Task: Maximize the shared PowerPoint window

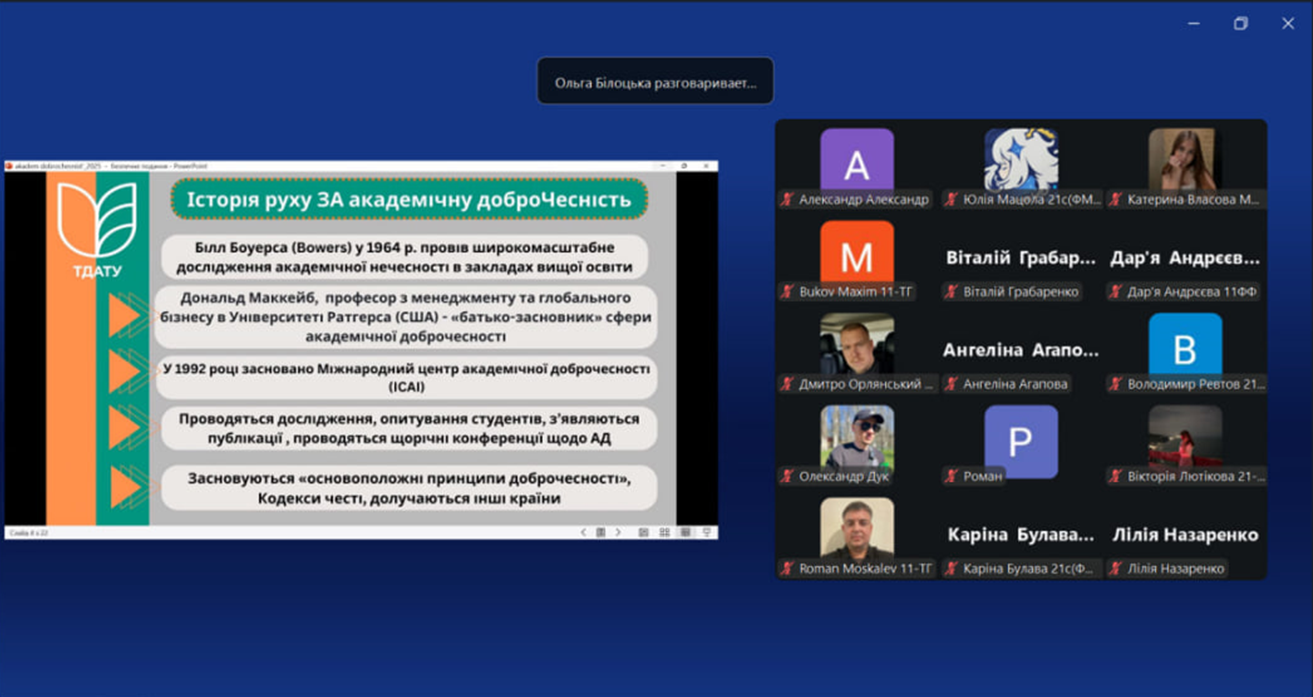Action: 685,166
